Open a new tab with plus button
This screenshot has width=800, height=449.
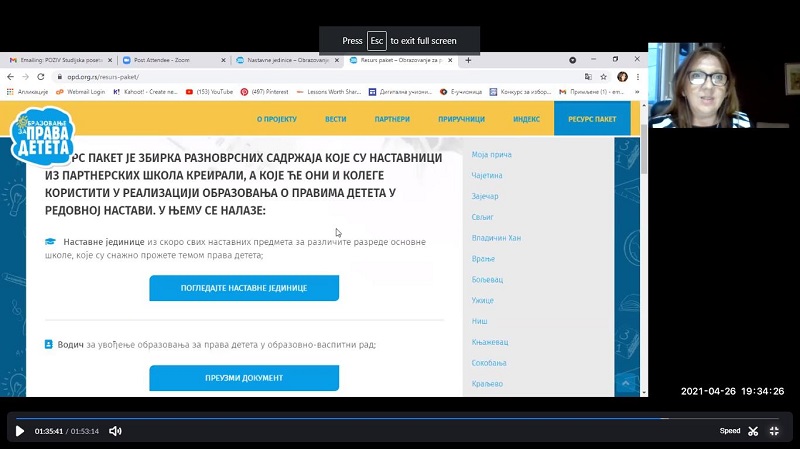pos(468,60)
